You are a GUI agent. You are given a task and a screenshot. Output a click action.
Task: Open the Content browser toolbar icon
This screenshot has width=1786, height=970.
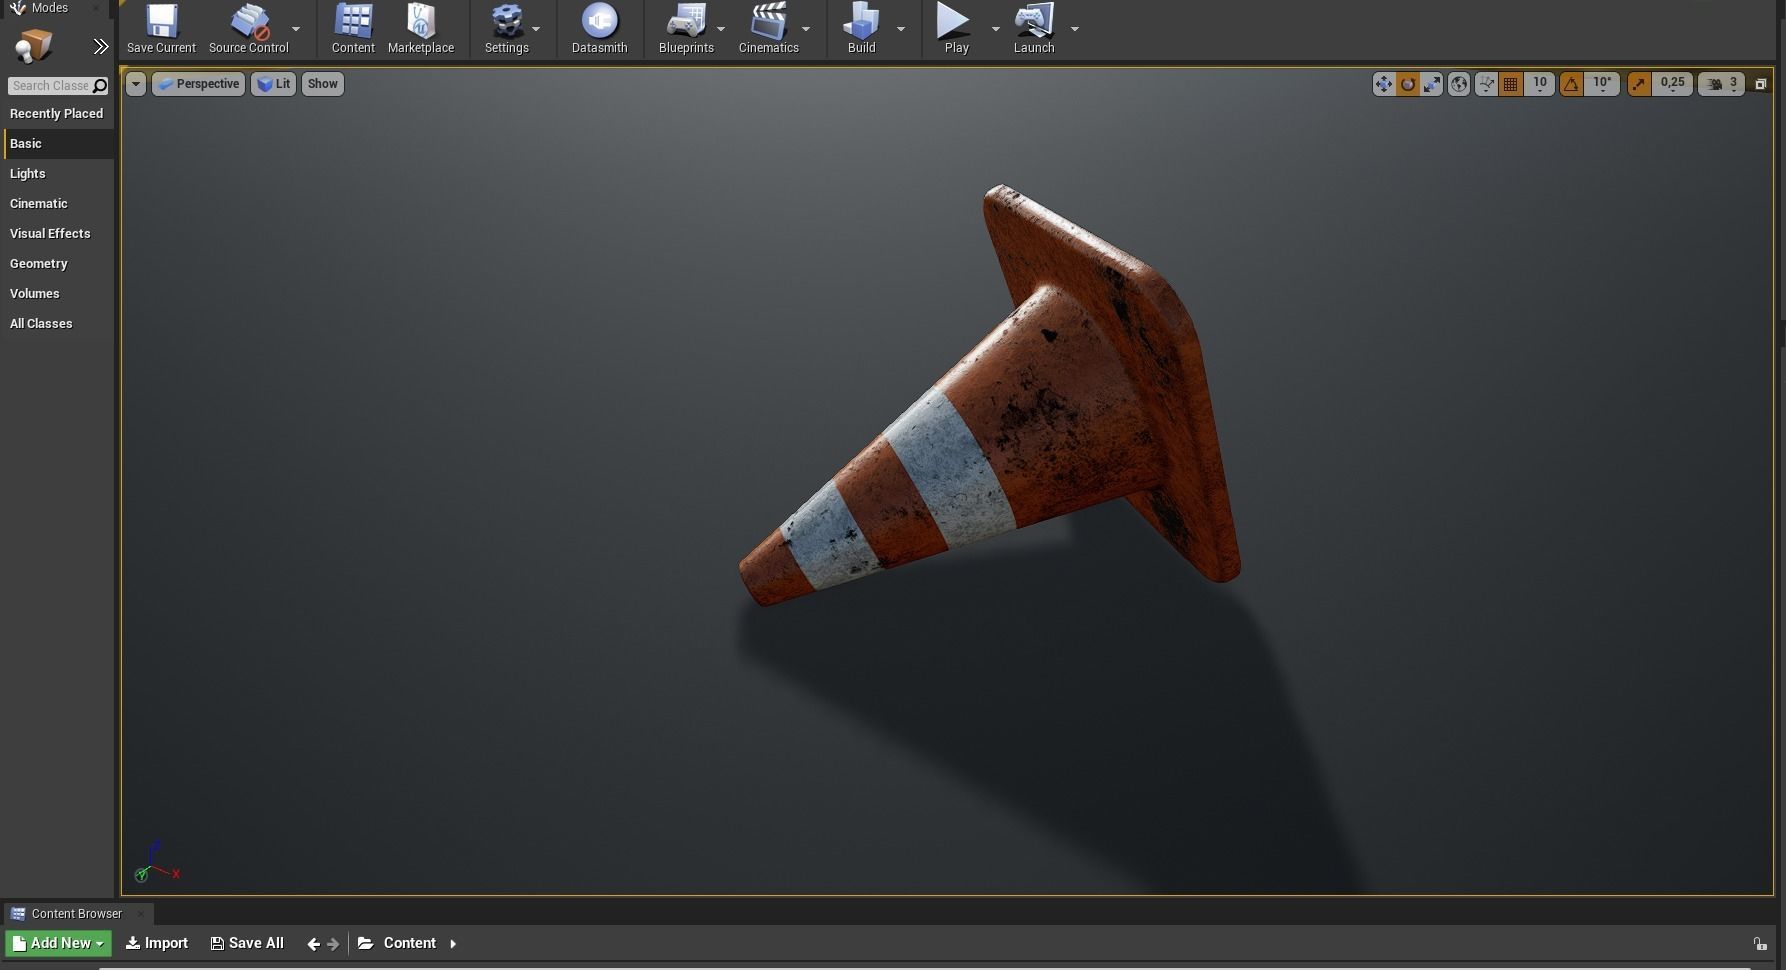click(x=353, y=29)
